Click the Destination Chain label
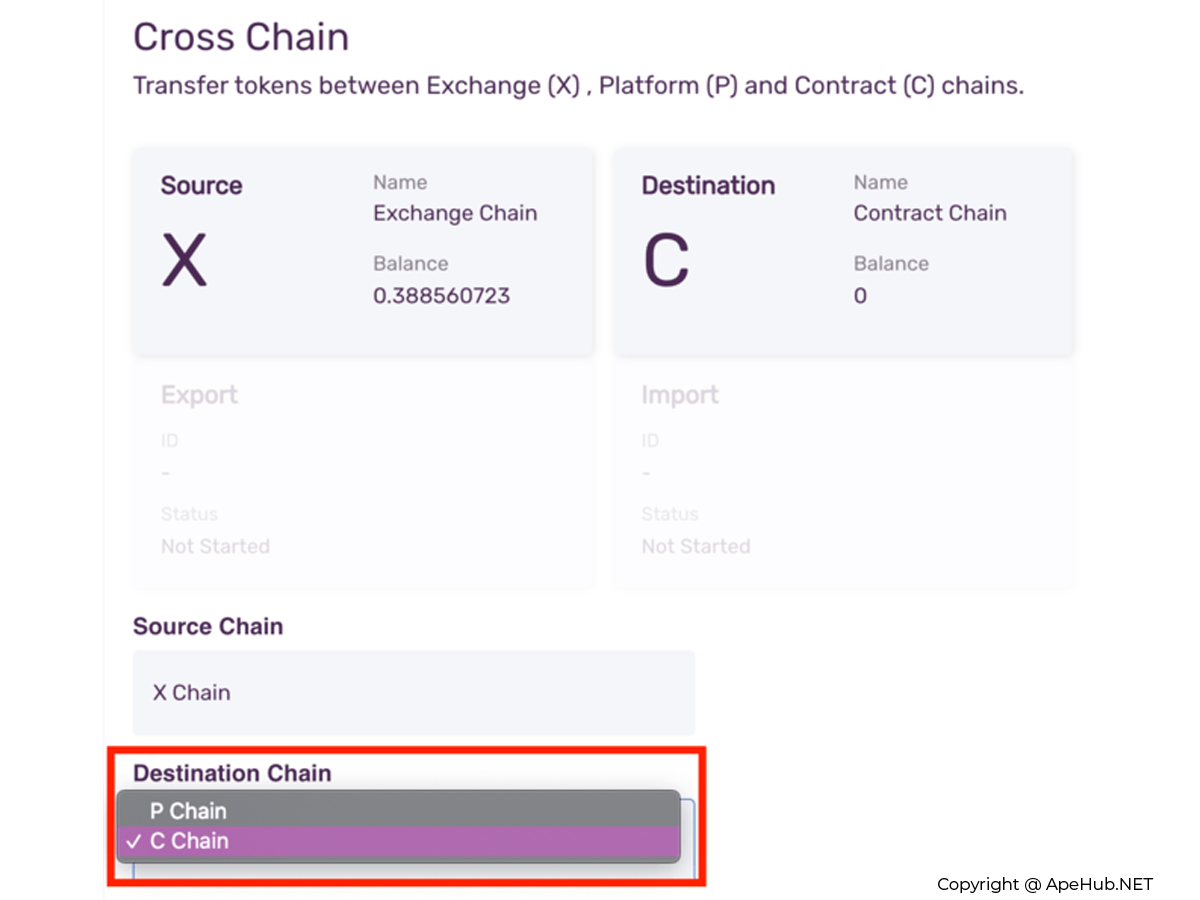Image resolution: width=1200 pixels, height=900 pixels. [x=232, y=773]
